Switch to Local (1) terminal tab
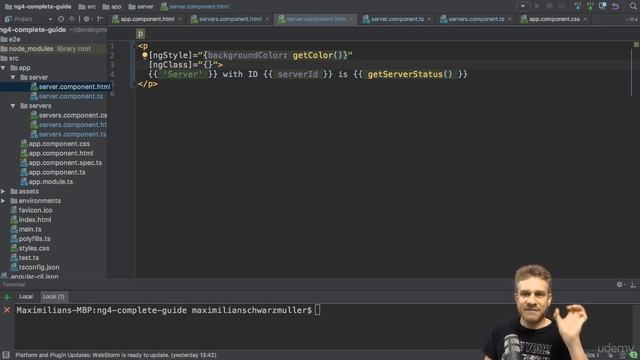The height and width of the screenshot is (360, 640). point(54,297)
